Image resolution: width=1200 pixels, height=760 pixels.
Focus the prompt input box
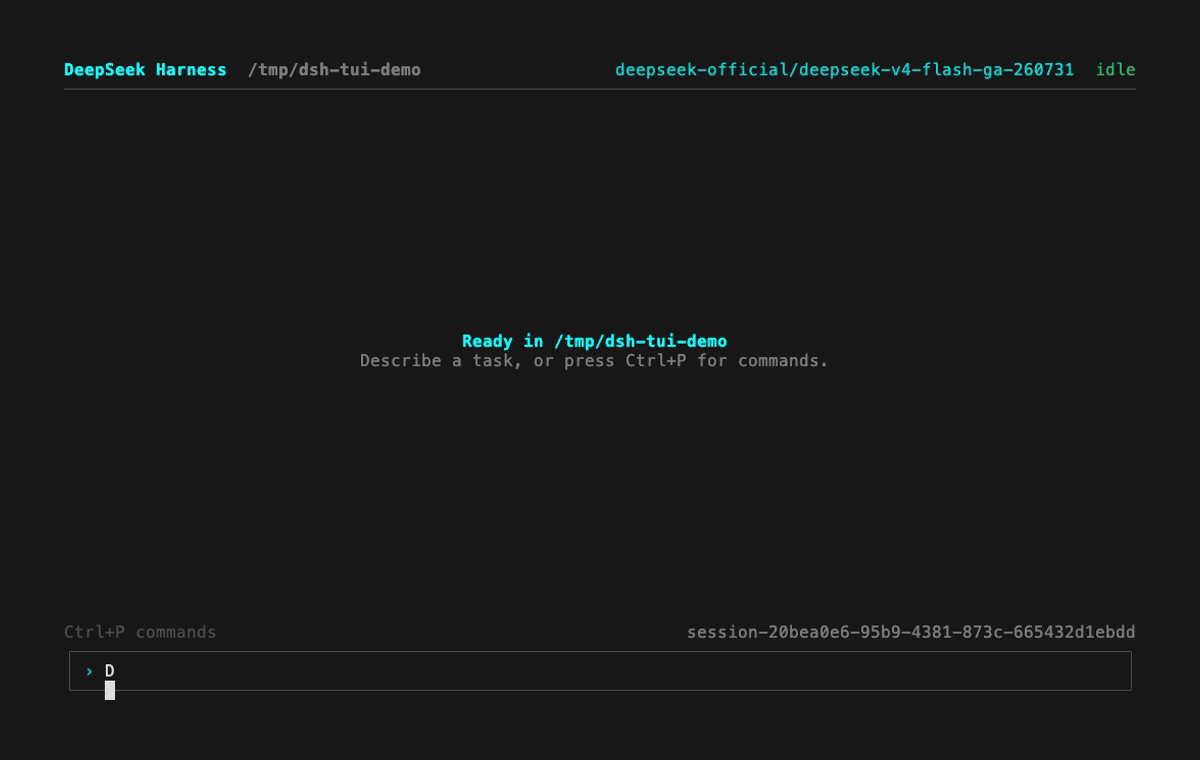600,671
